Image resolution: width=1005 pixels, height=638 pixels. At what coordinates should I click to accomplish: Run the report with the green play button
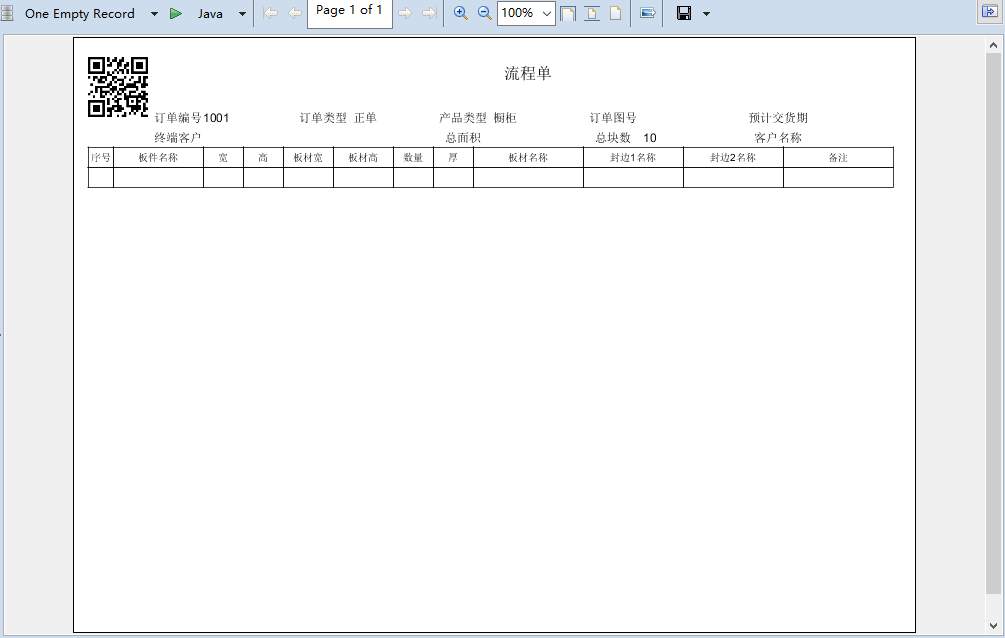click(x=176, y=13)
